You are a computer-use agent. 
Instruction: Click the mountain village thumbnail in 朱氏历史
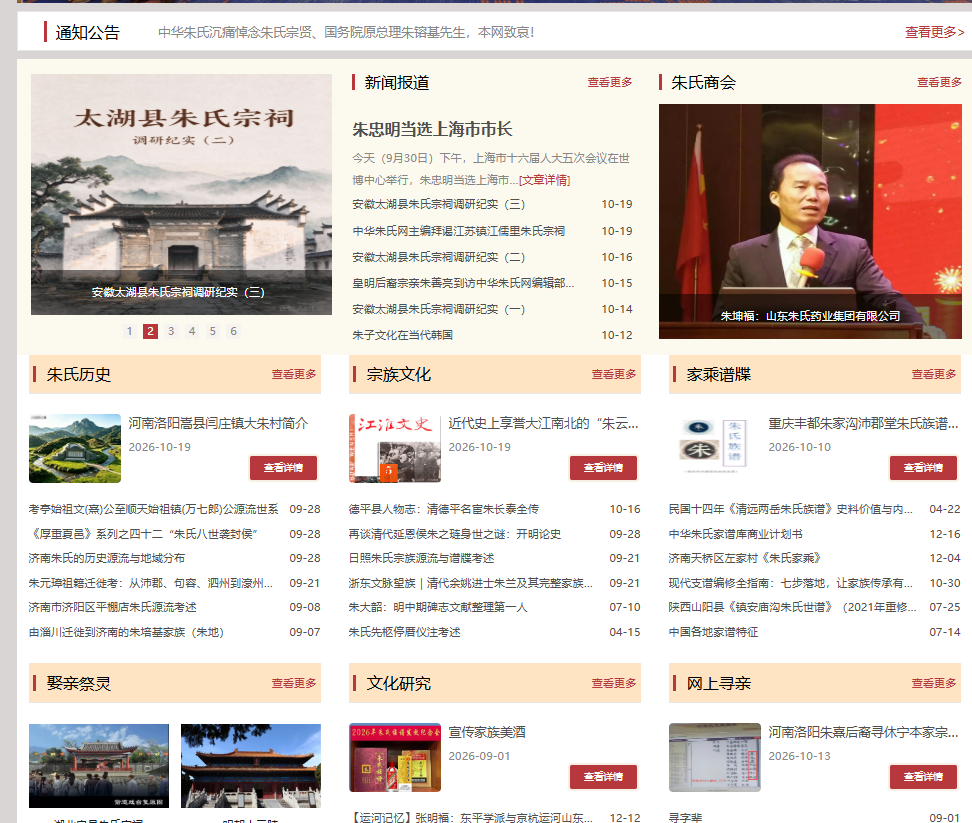coord(75,448)
